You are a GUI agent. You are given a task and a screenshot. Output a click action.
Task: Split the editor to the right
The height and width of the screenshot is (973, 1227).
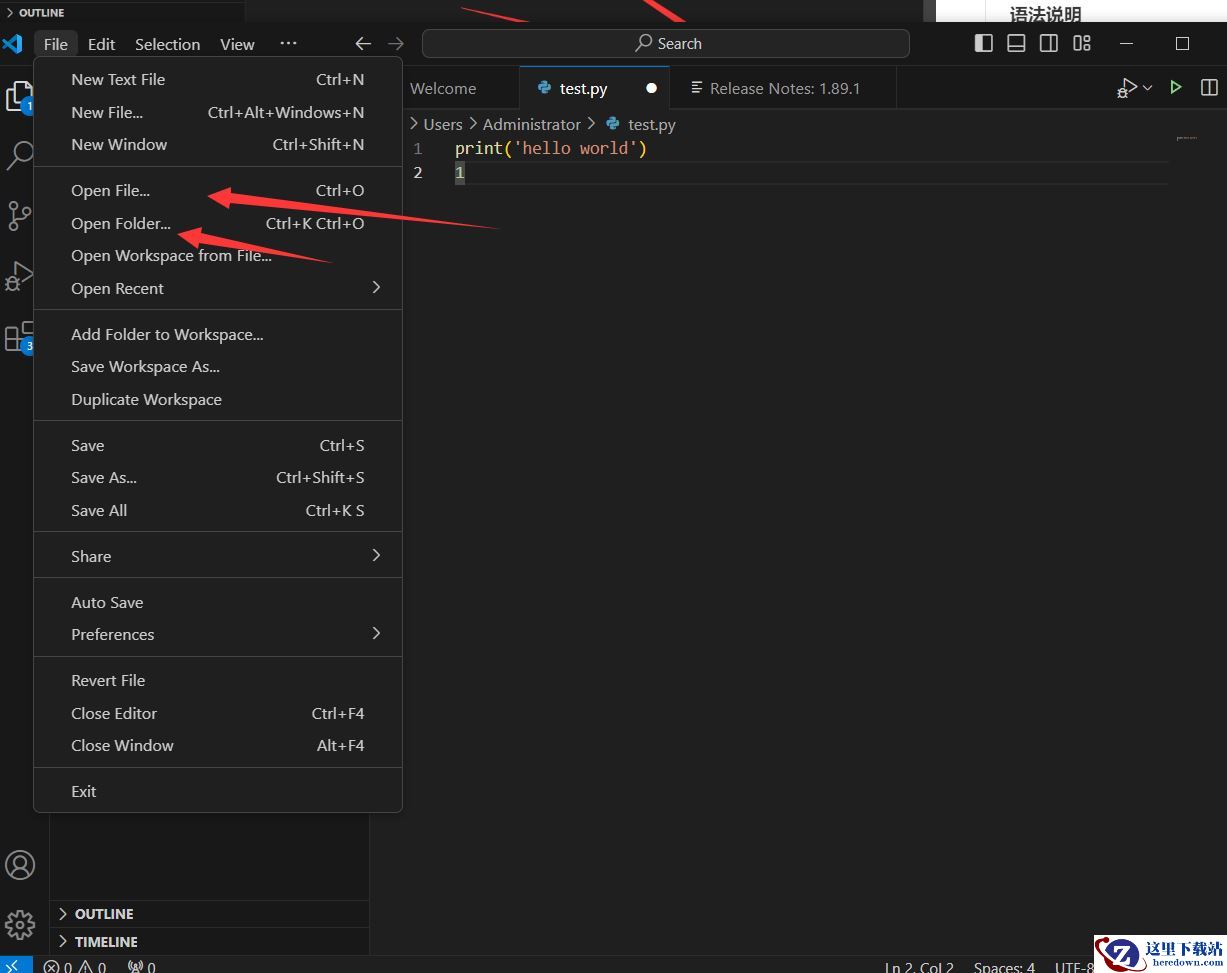pyautogui.click(x=1209, y=88)
